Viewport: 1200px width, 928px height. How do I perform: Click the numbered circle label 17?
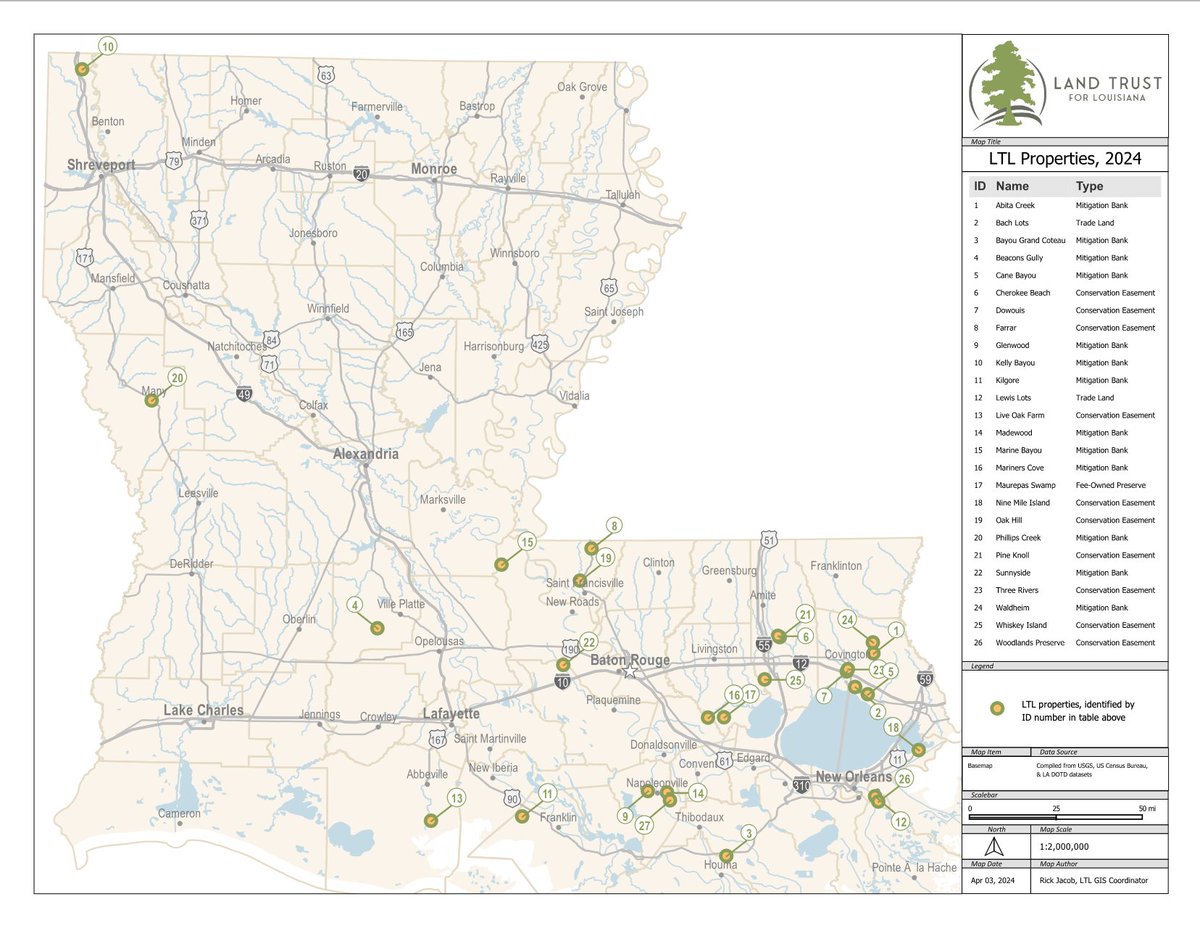pyautogui.click(x=750, y=694)
